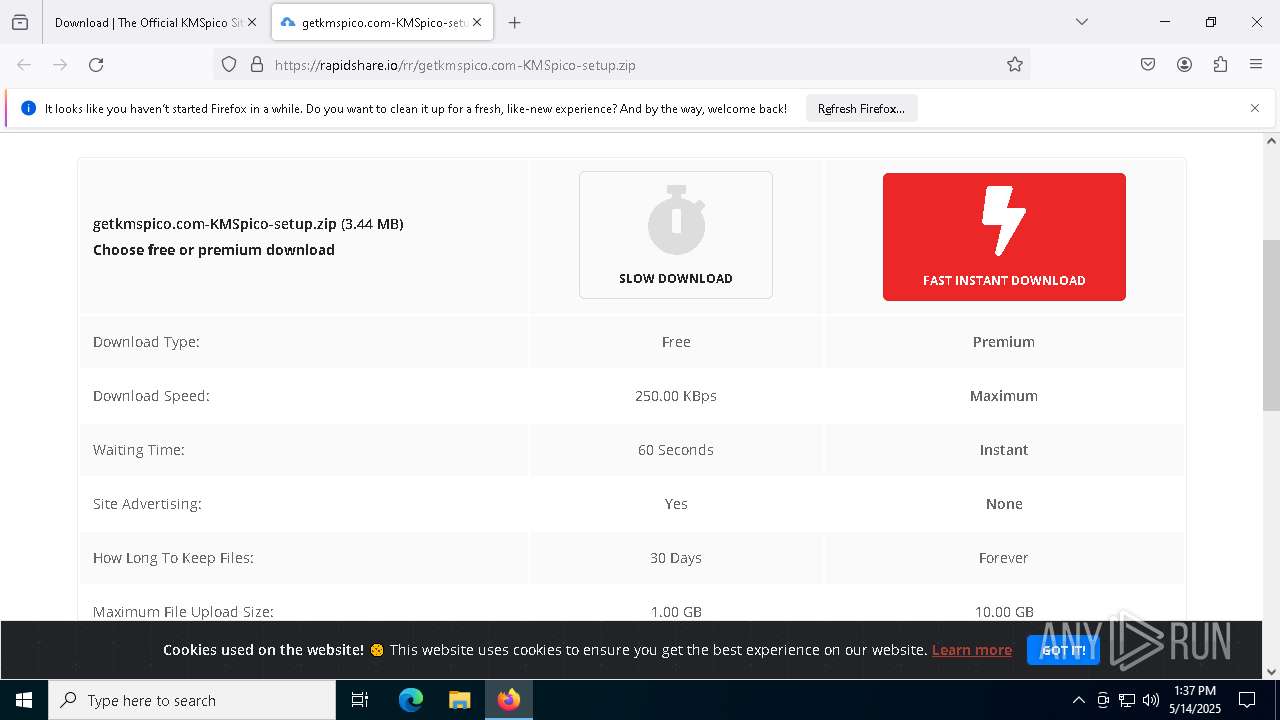Image resolution: width=1280 pixels, height=720 pixels.
Task: Close the Official KMSpico Site tab
Action: tap(252, 22)
